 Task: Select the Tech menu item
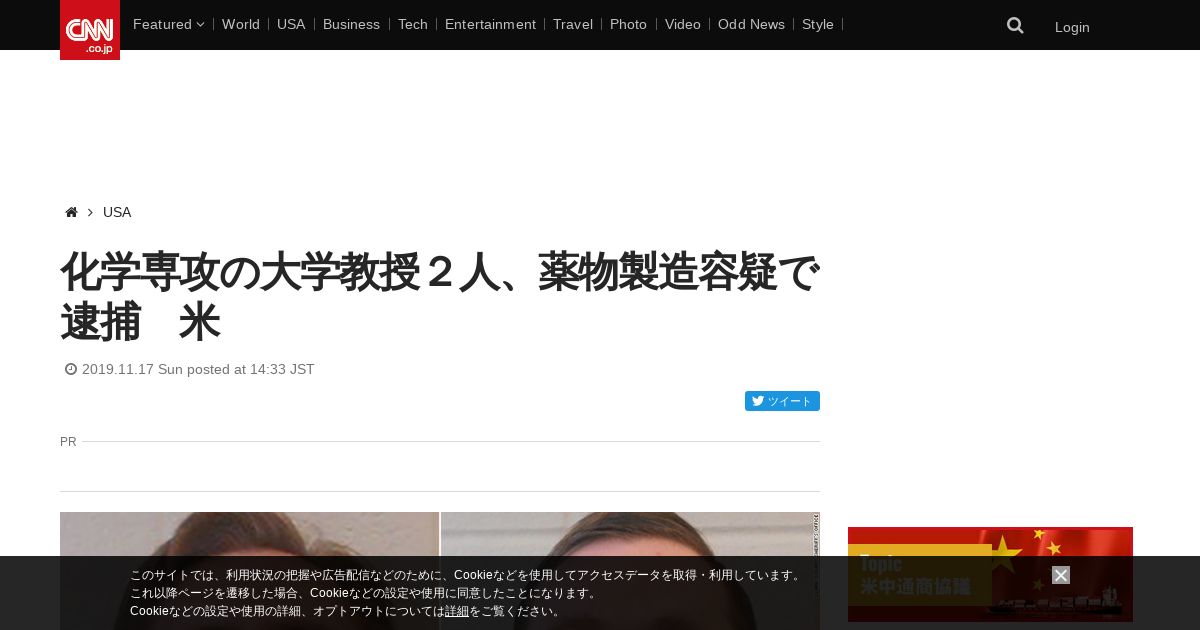[x=413, y=24]
